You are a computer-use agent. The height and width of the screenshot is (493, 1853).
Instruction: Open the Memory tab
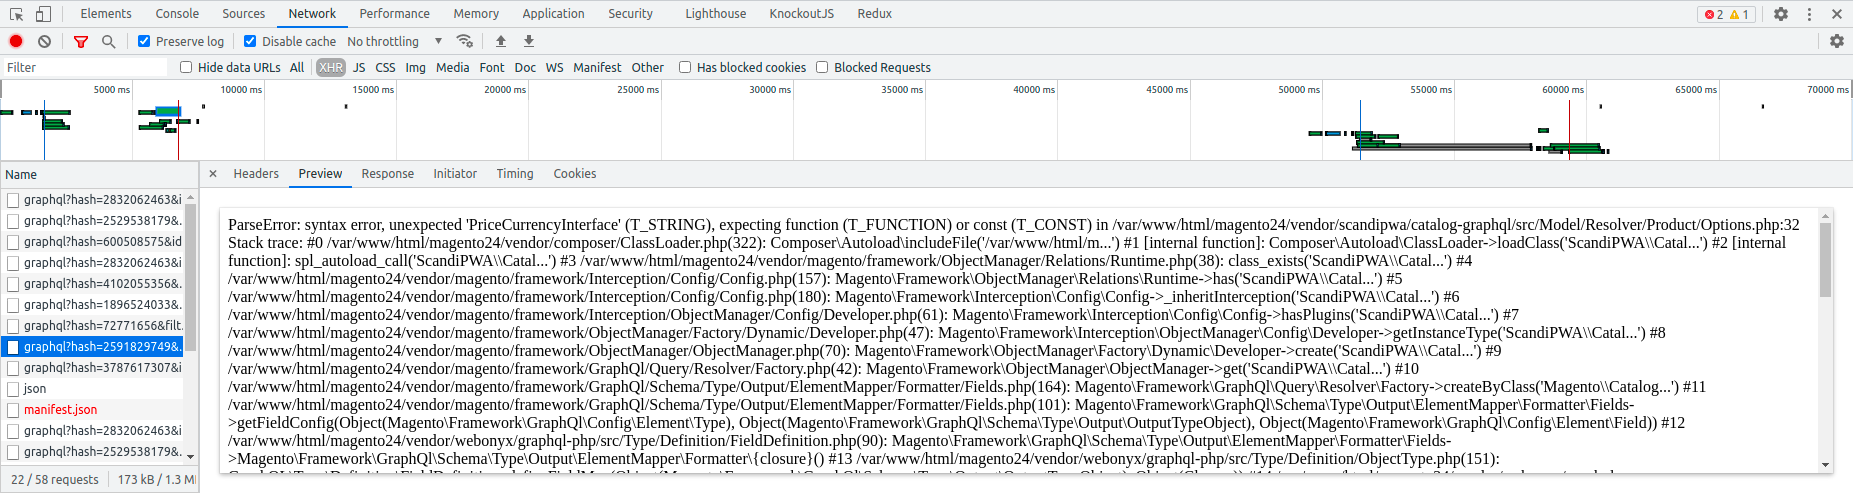coord(476,14)
